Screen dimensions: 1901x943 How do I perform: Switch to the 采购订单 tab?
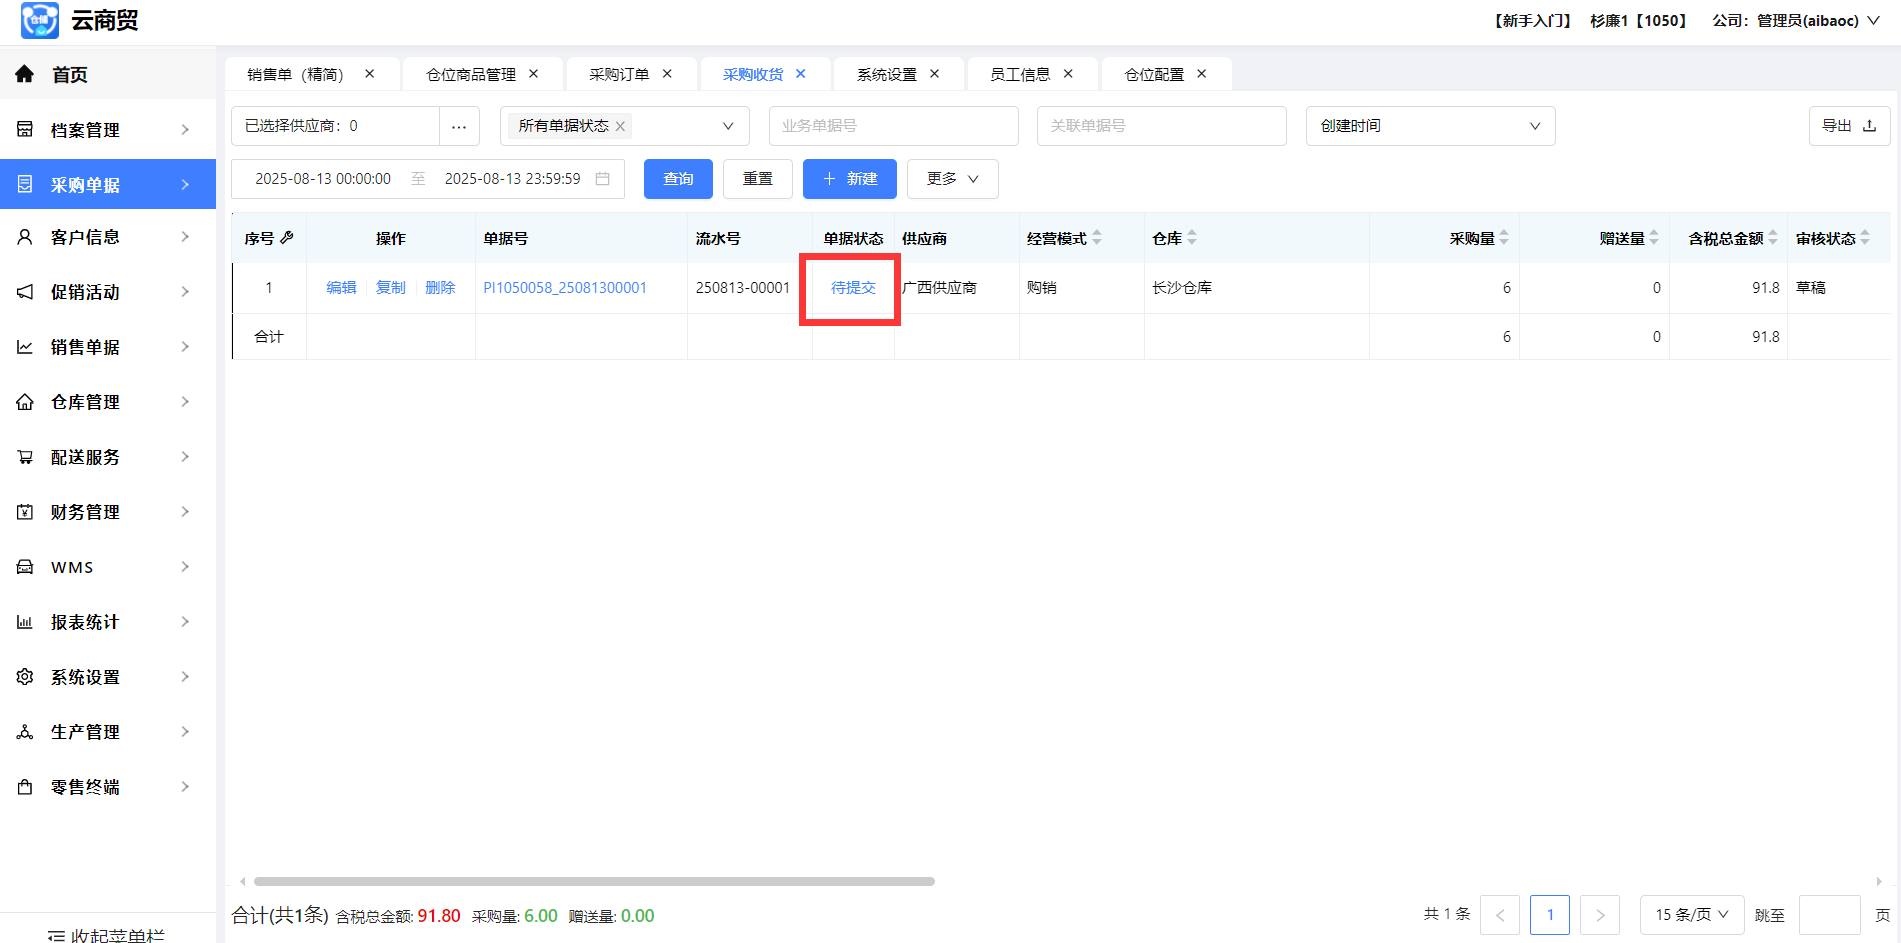pos(619,74)
